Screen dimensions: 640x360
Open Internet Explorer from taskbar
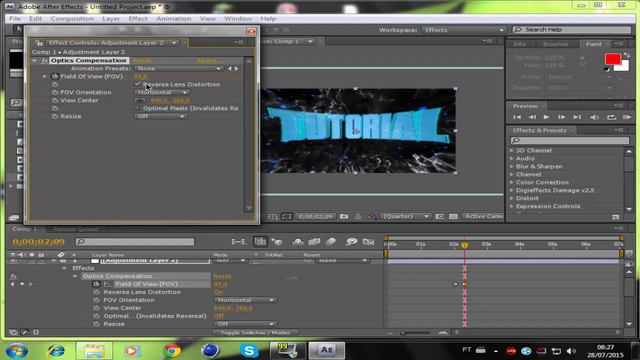[56, 351]
